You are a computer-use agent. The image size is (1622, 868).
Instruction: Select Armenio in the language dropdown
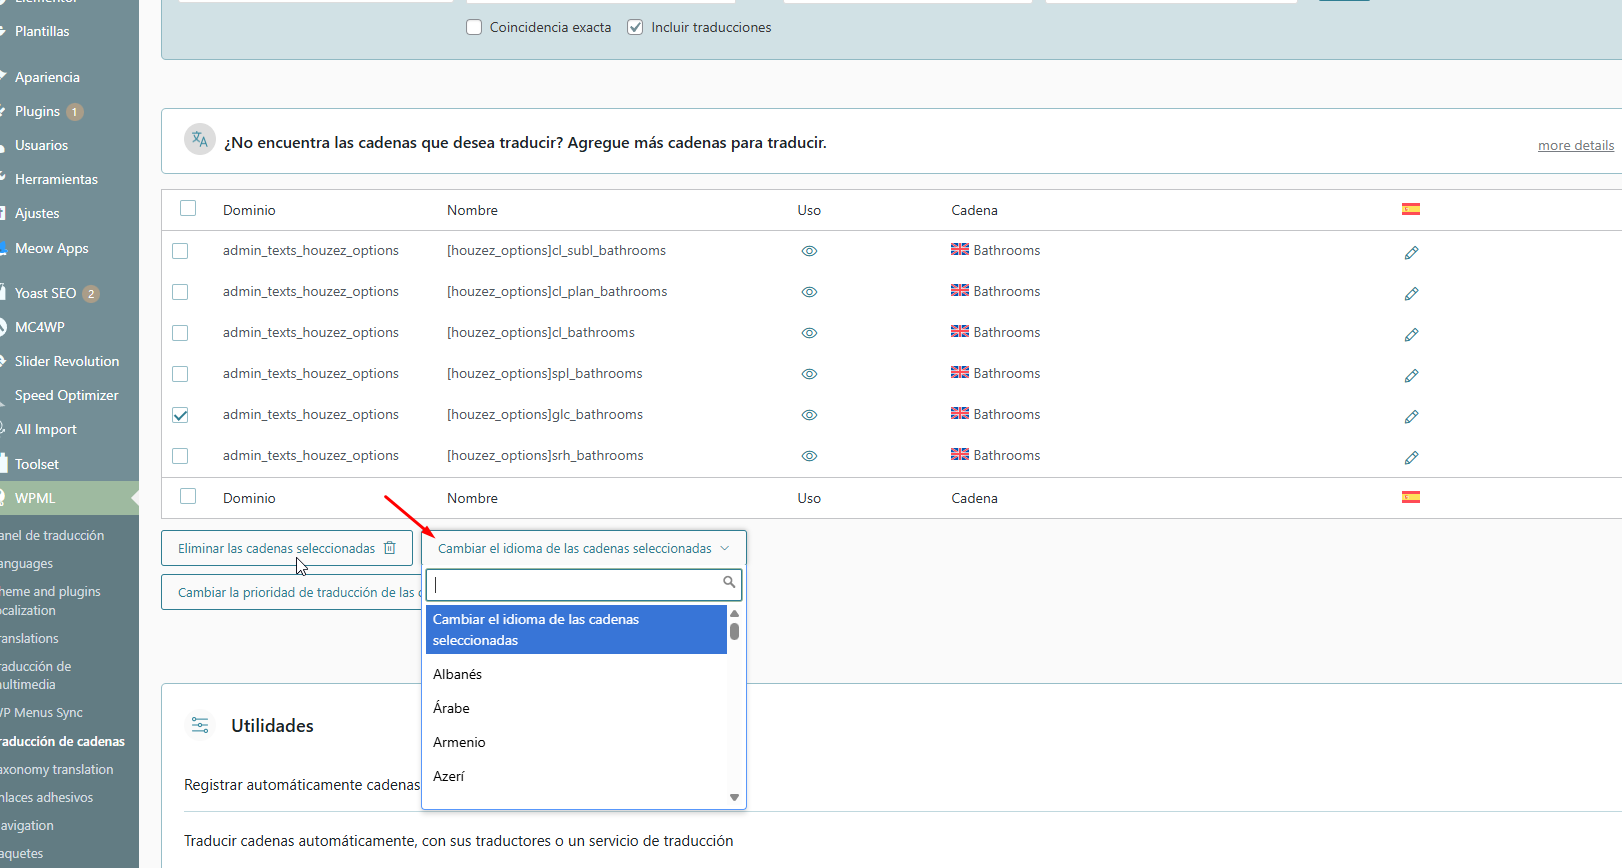[459, 742]
